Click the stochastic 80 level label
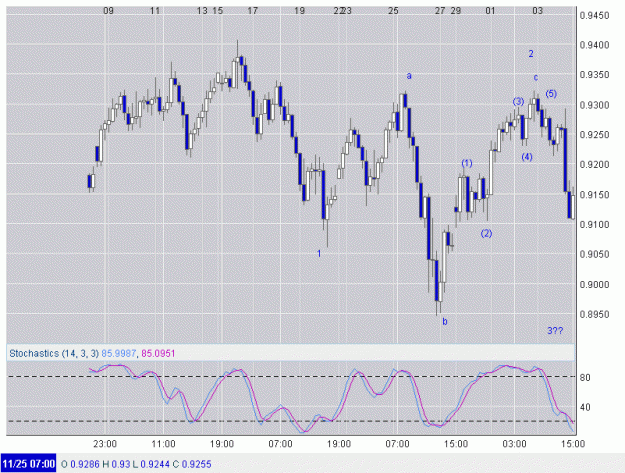This screenshot has height=473, width=625. tap(585, 377)
